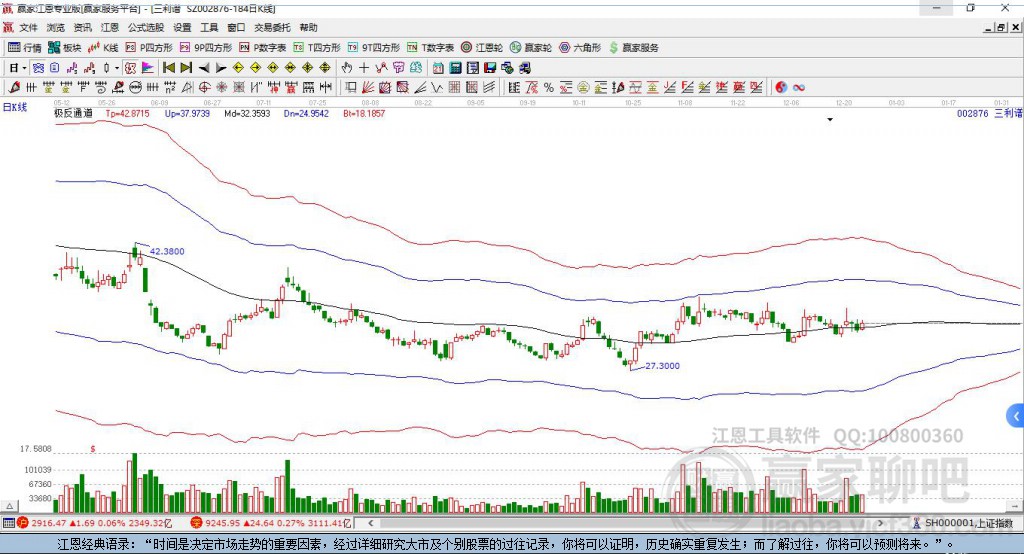Viewport: 1024px width, 554px height.
Task: Click the Shenzhen index 9245.95 status entry
Action: (272, 523)
